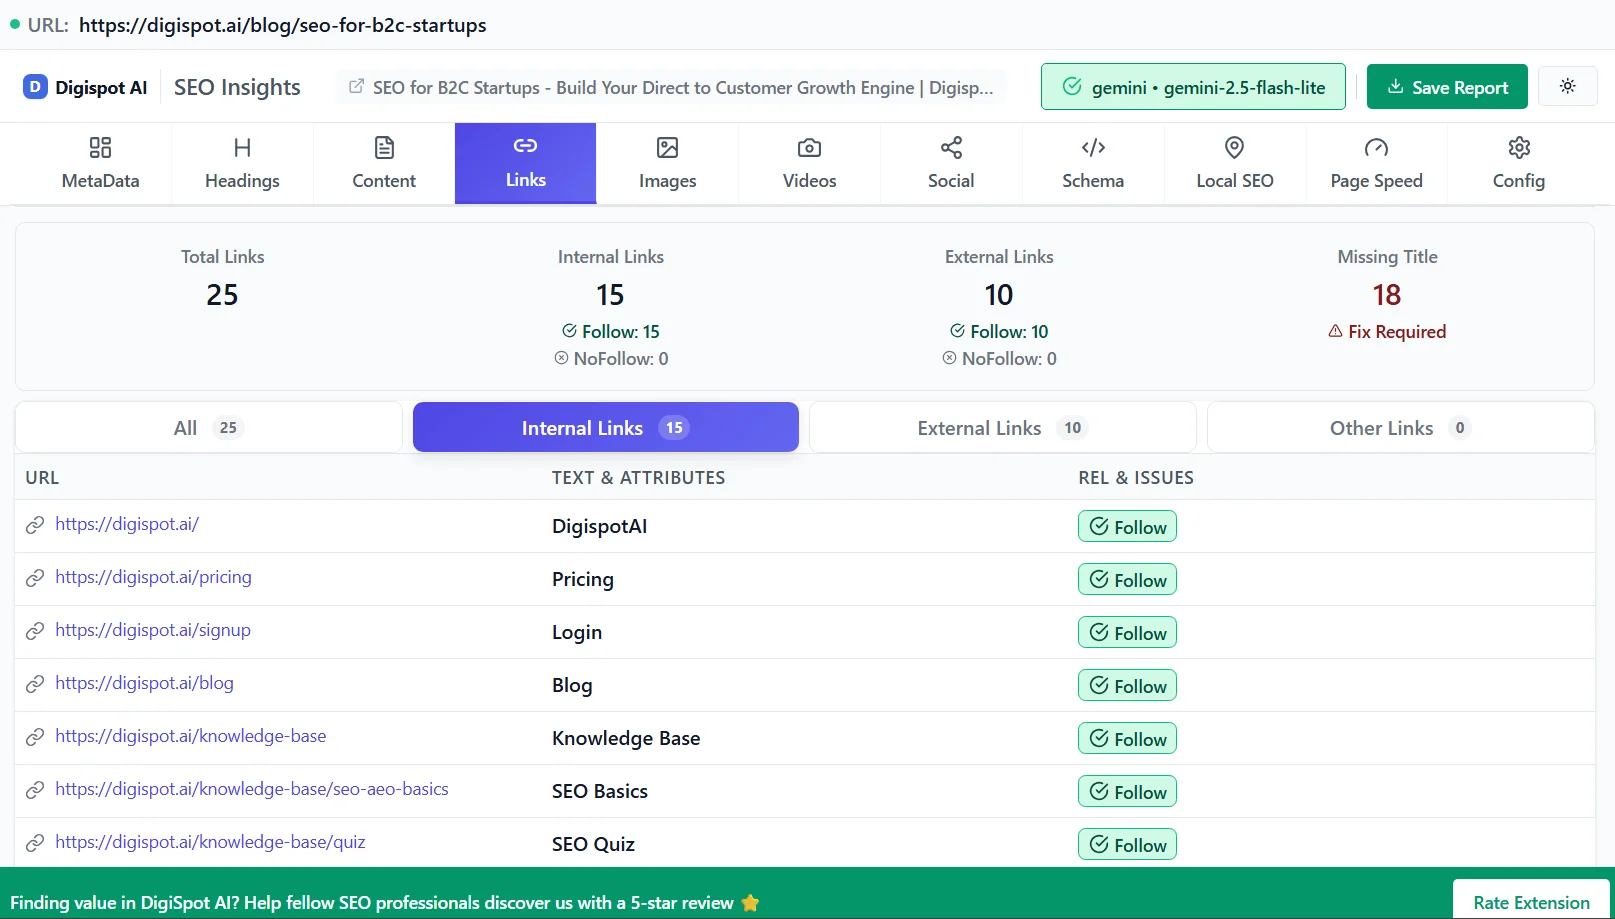The width and height of the screenshot is (1615, 919).
Task: Click link icon beside digispot.ai/pricing
Action: click(35, 578)
